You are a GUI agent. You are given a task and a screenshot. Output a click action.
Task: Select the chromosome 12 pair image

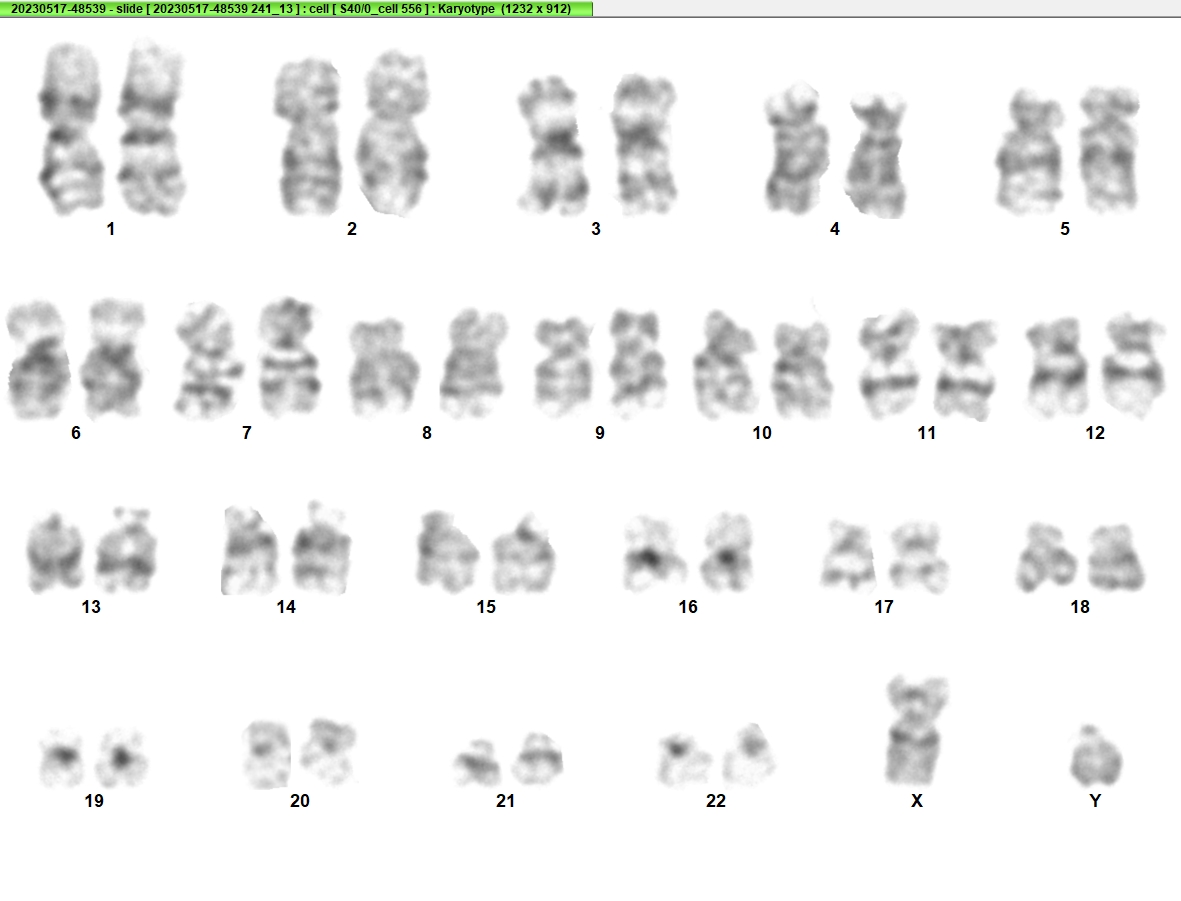[x=1096, y=366]
